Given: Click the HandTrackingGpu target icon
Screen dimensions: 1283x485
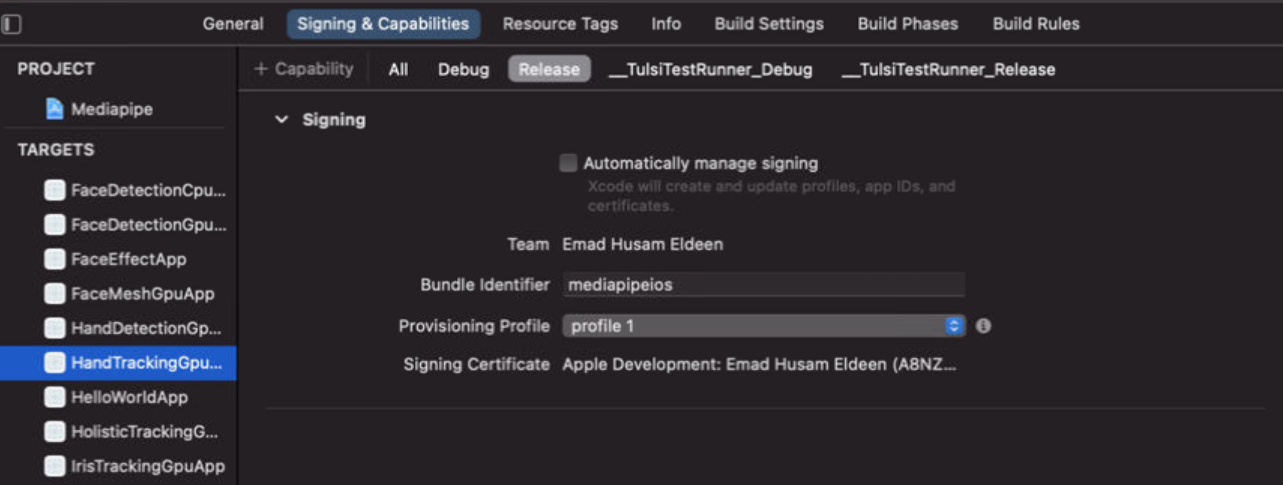Looking at the screenshot, I should coord(55,363).
